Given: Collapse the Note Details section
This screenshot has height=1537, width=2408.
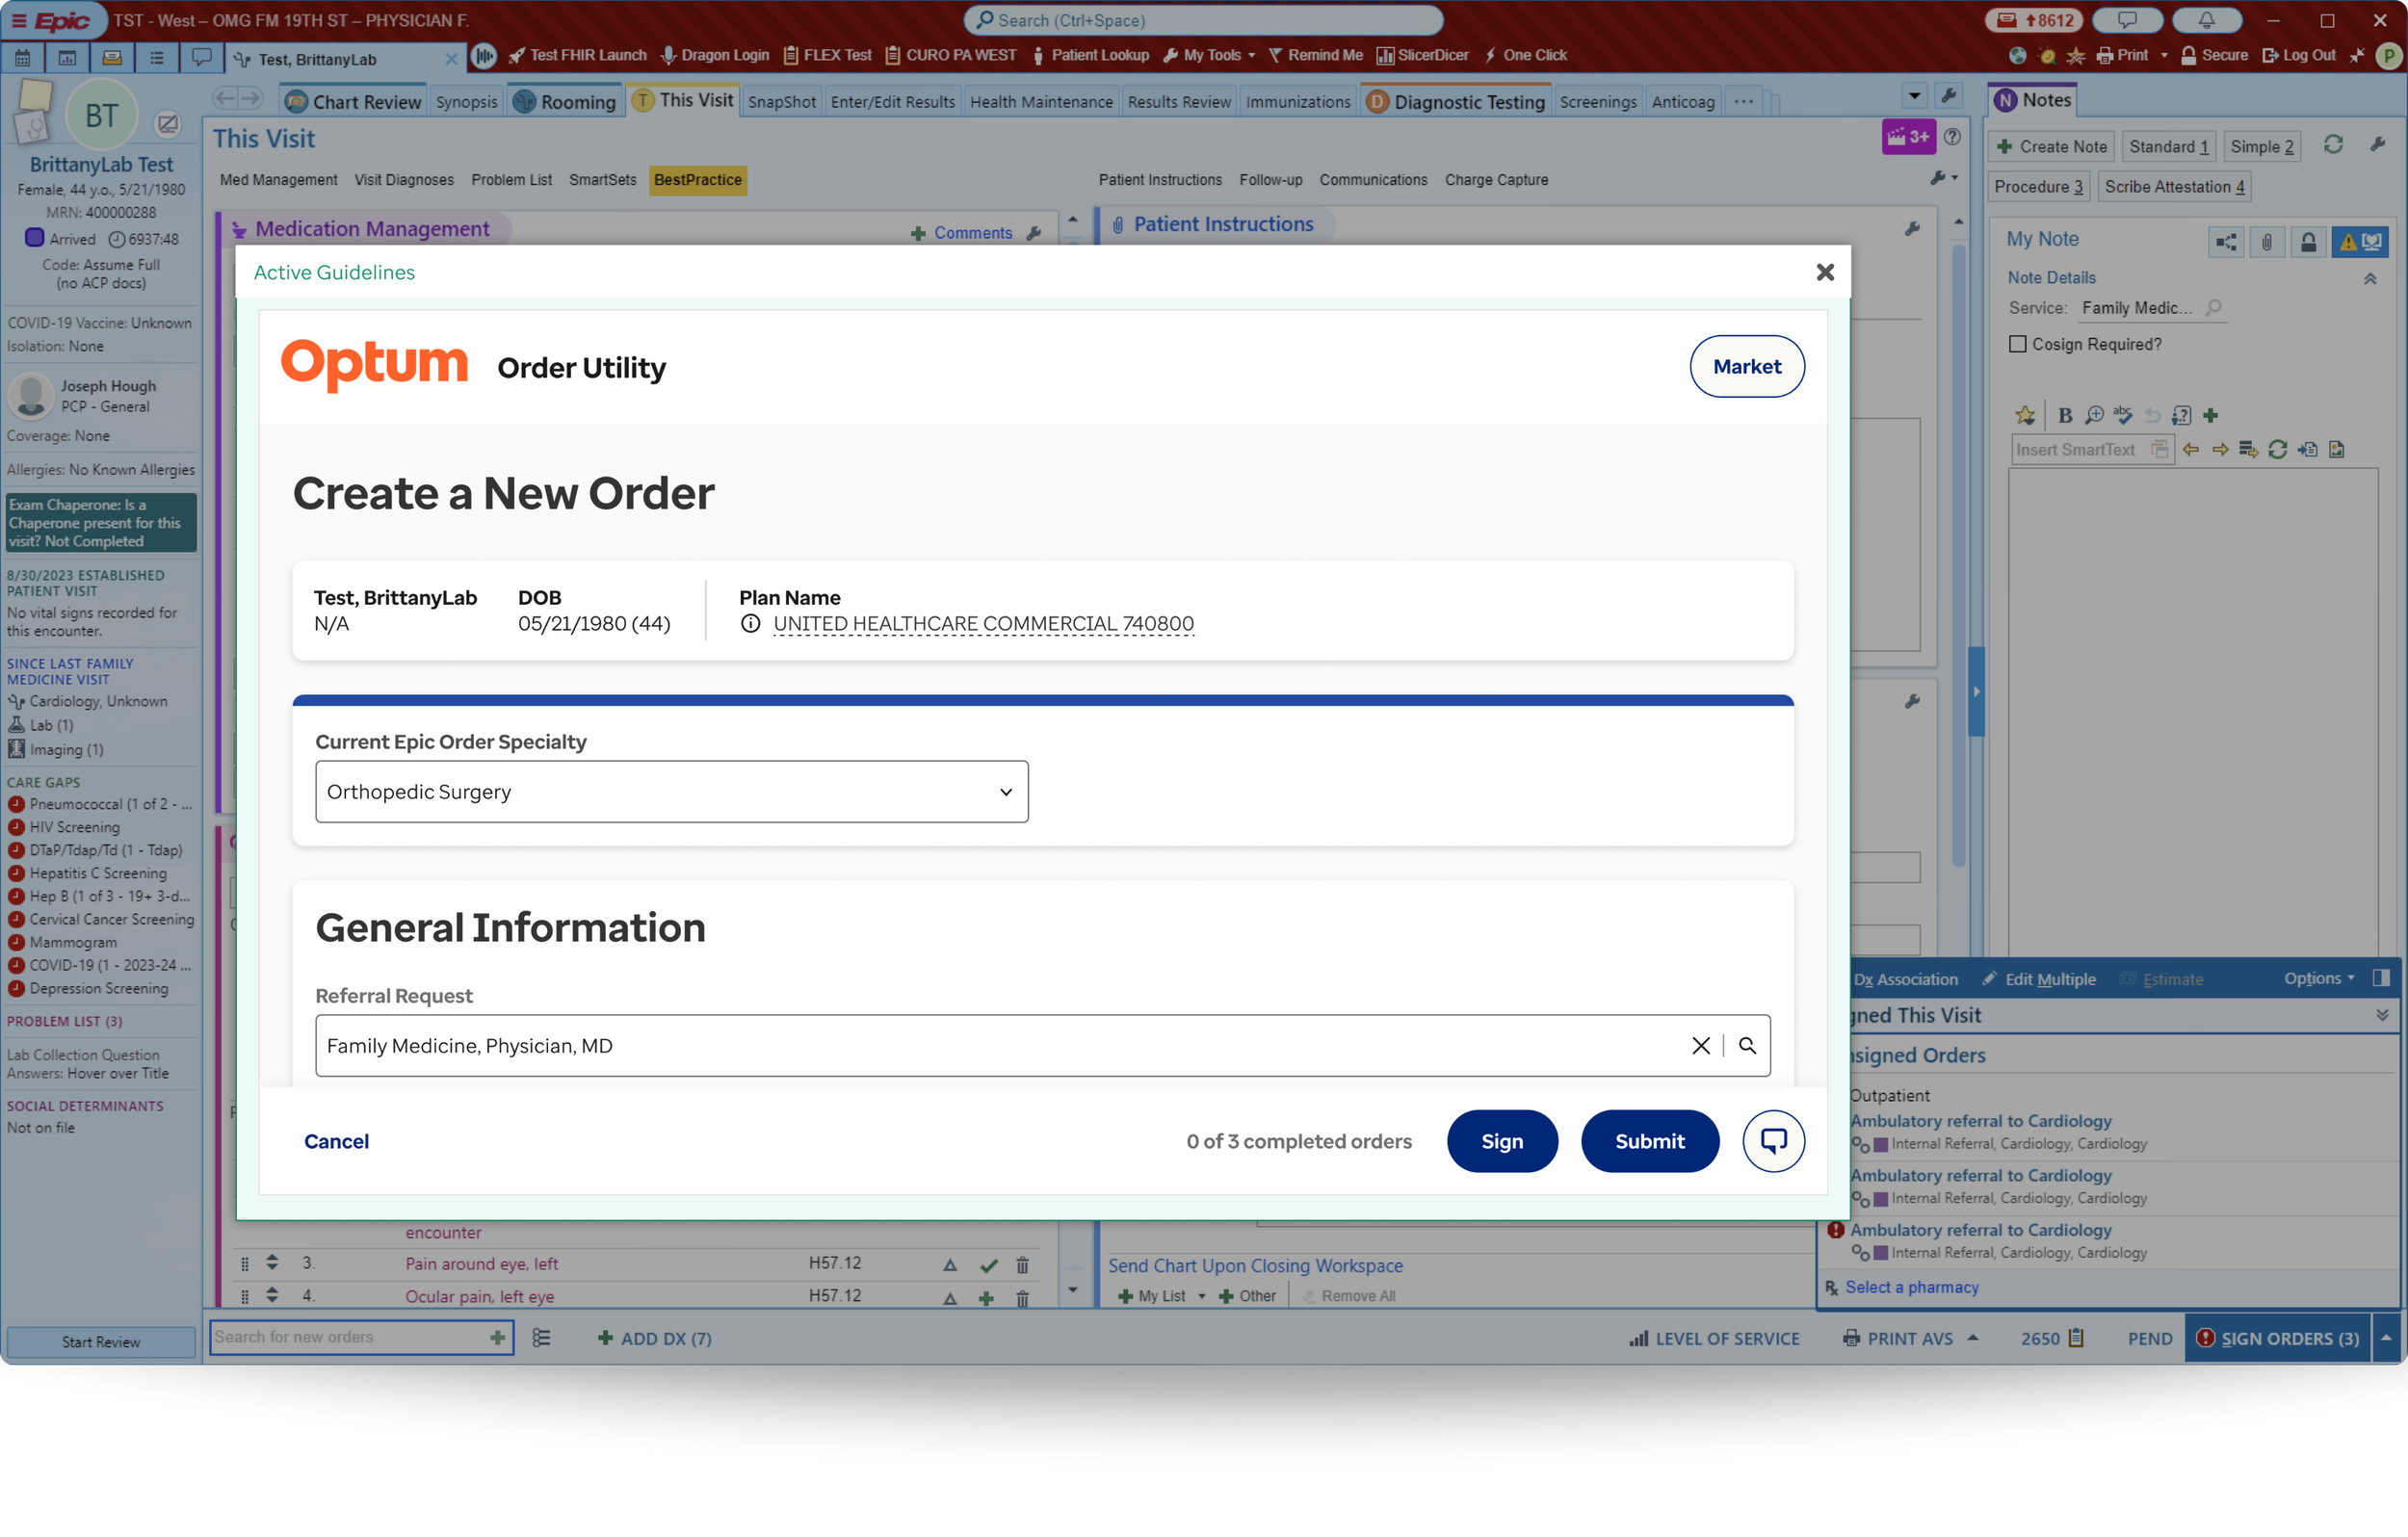Looking at the screenshot, I should coord(2369,279).
